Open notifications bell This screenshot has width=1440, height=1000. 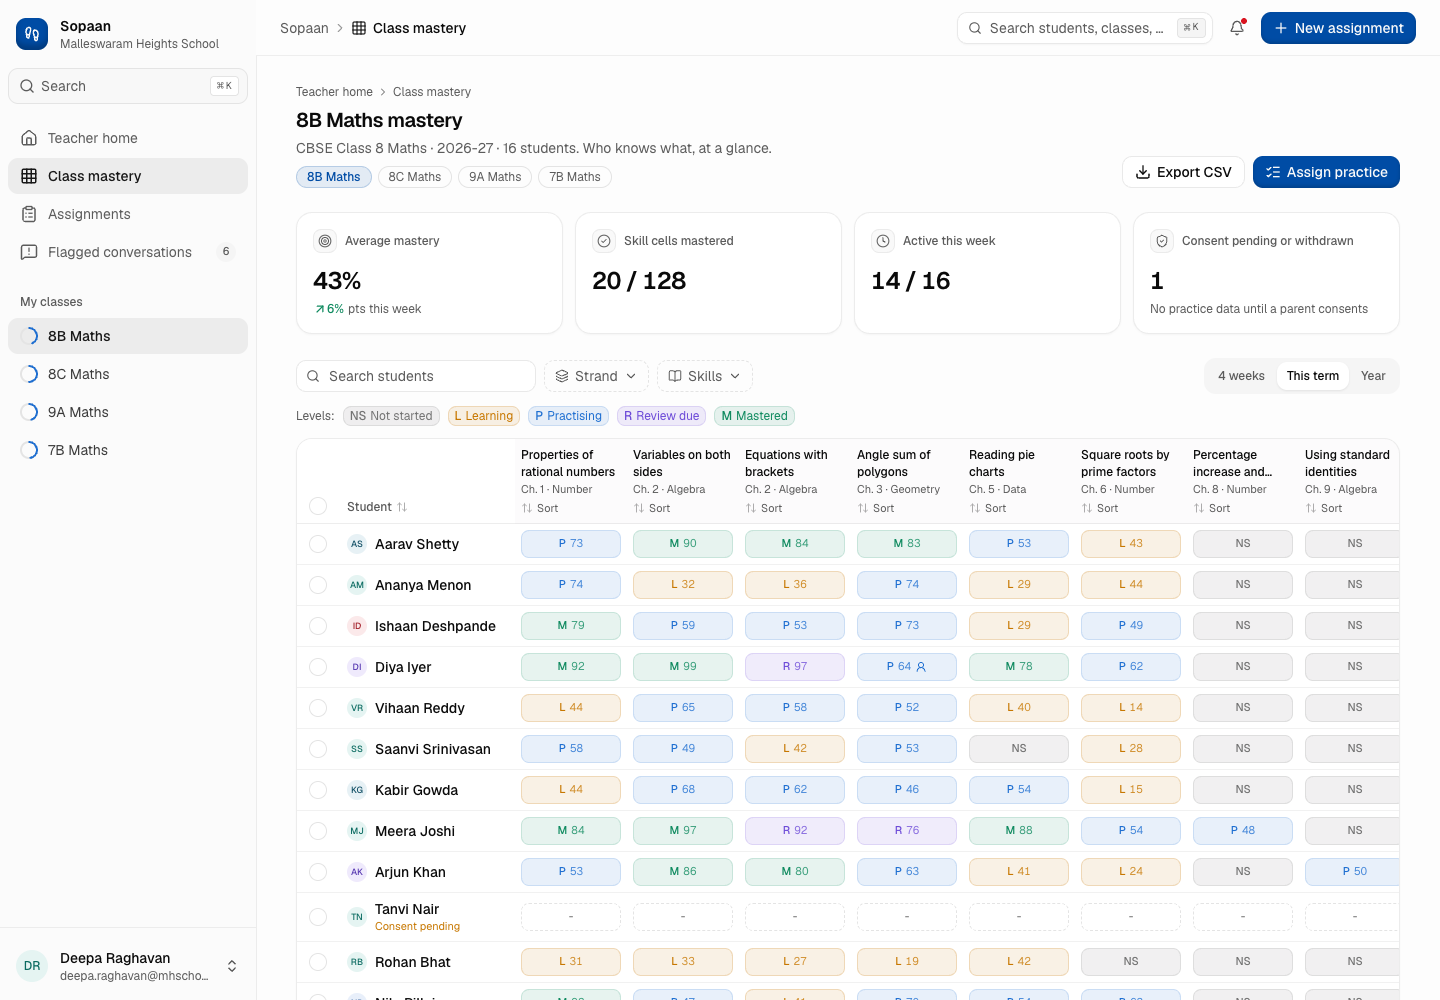pos(1237,28)
